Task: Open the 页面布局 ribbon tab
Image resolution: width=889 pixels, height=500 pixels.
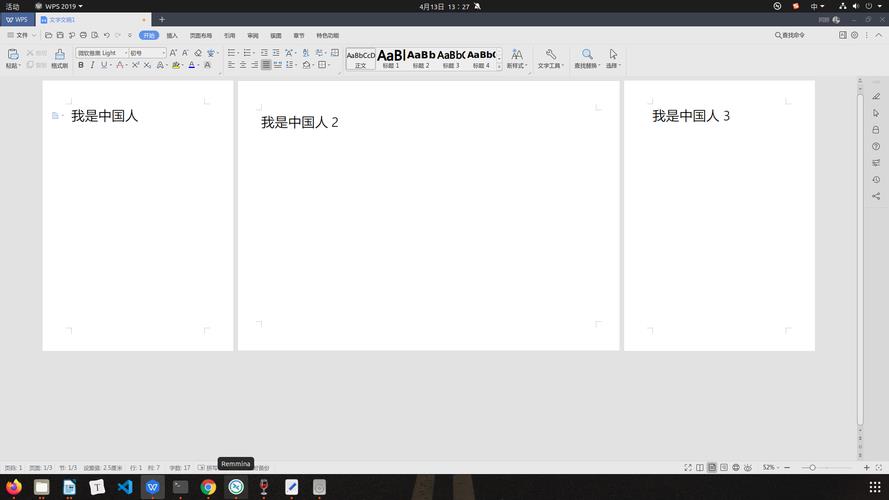Action: coord(201,35)
